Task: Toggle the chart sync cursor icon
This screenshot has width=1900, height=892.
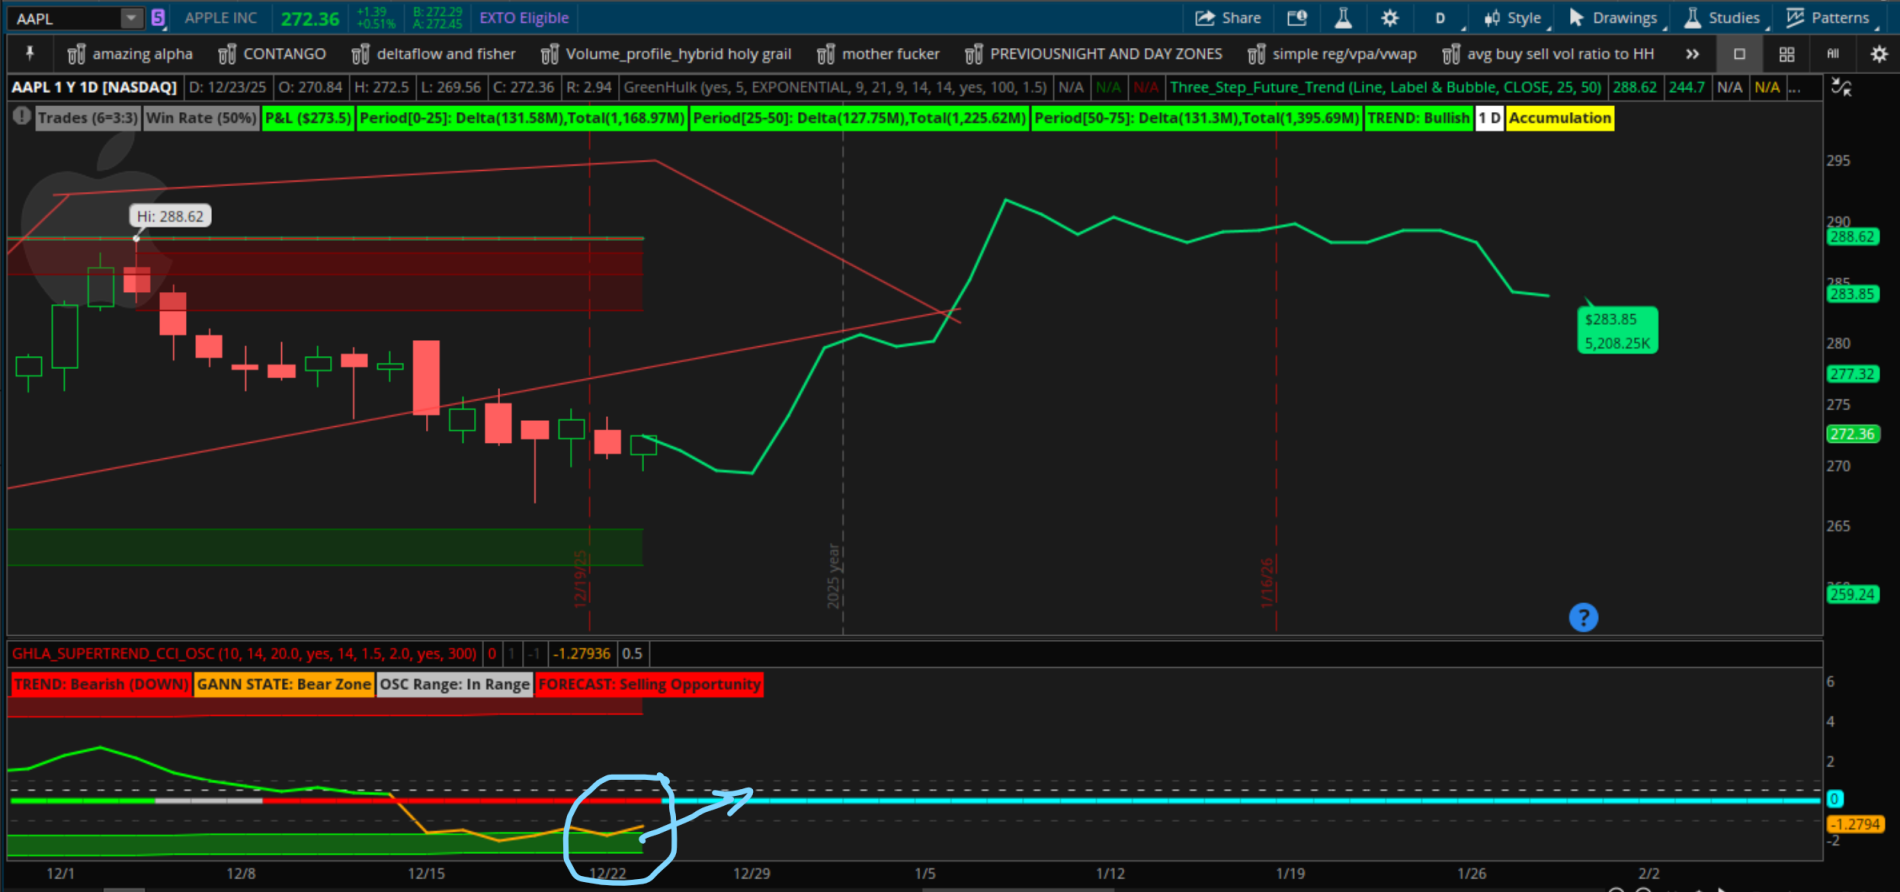Action: pos(1841,88)
